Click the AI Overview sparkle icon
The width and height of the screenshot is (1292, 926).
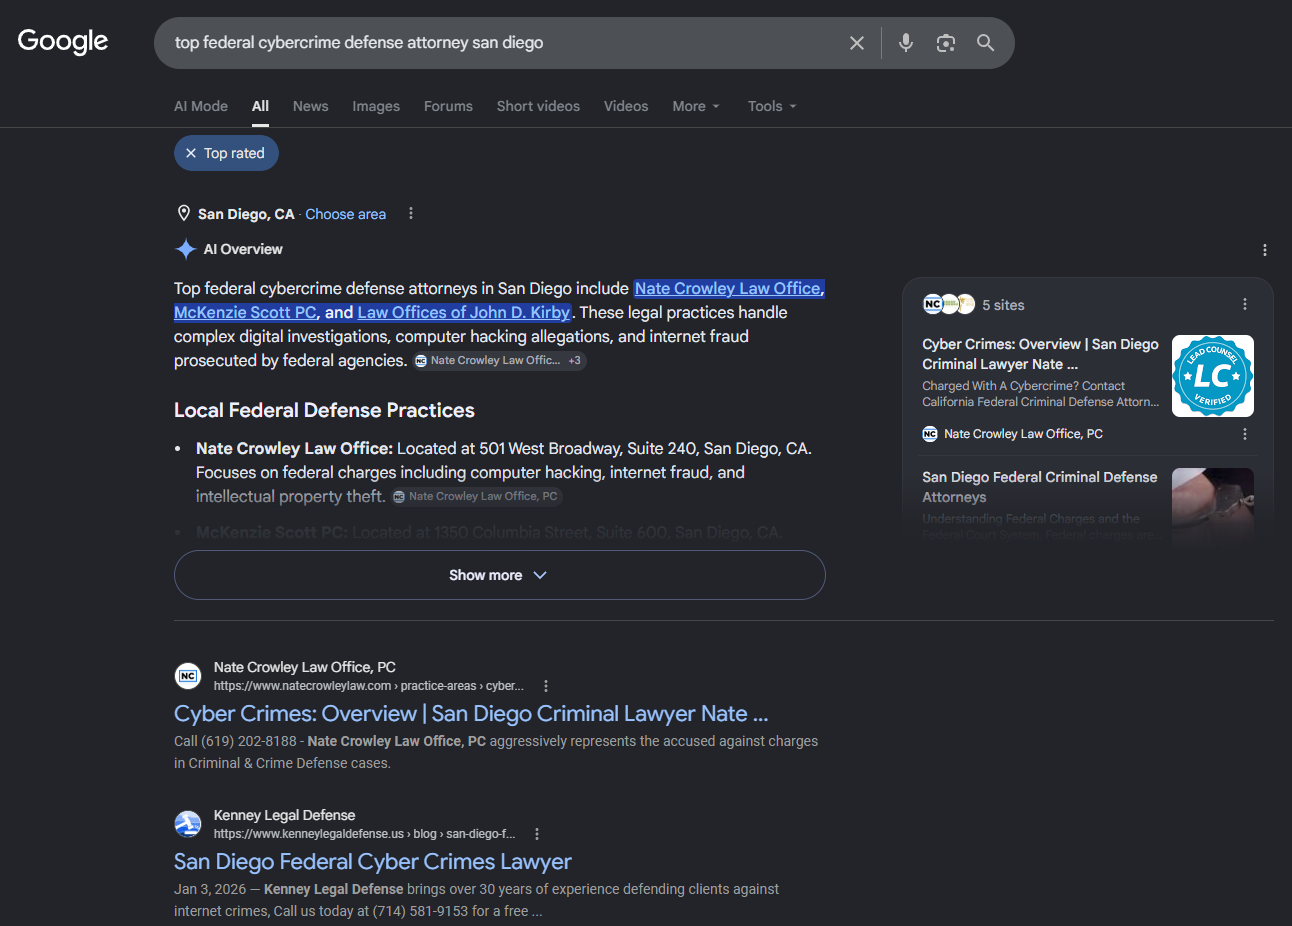(x=186, y=249)
